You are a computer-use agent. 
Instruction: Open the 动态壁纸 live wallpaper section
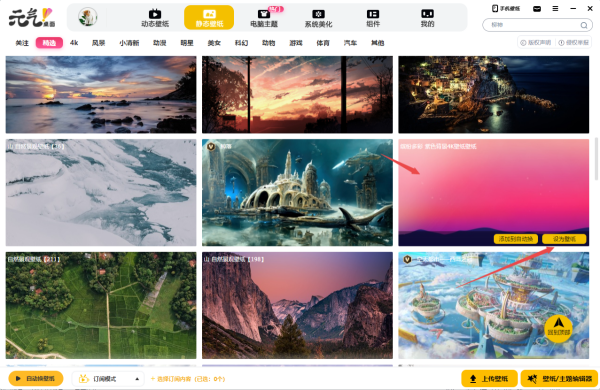click(x=155, y=18)
